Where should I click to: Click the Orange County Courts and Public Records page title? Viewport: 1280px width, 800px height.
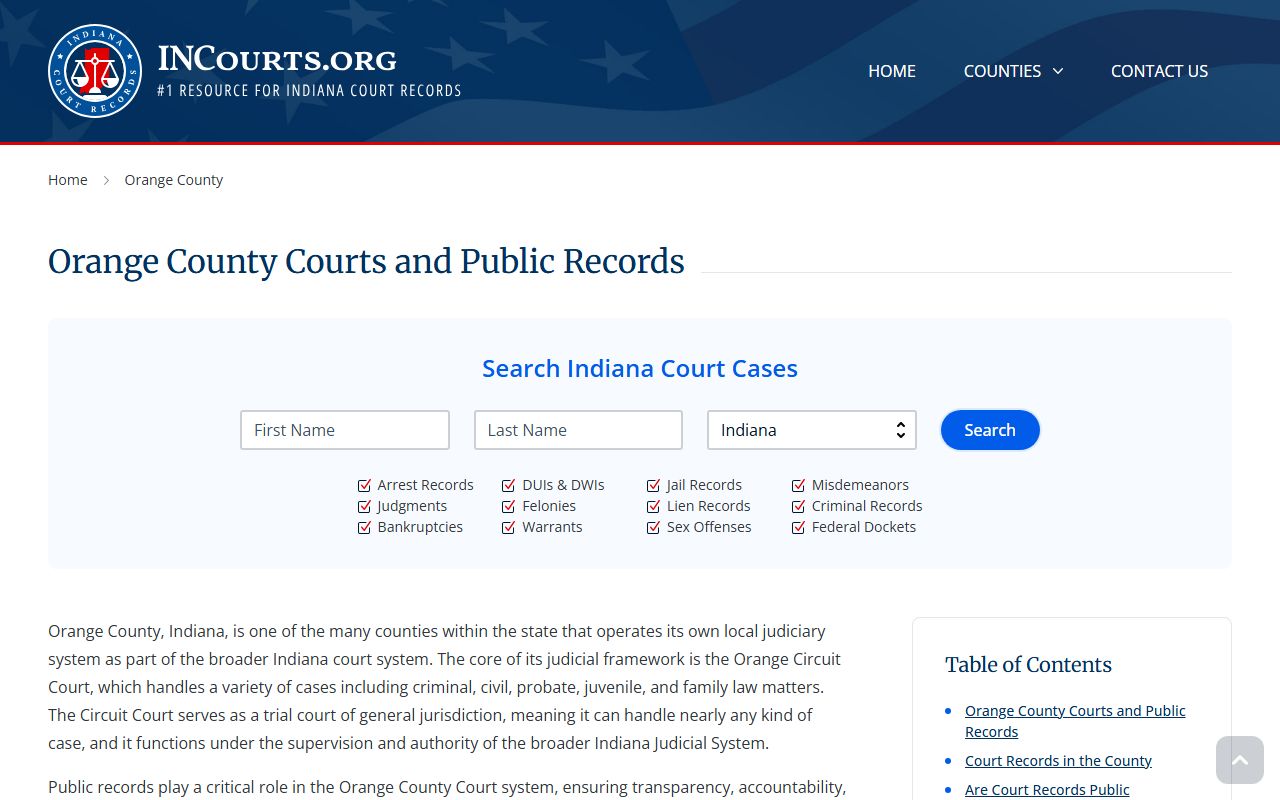click(366, 261)
